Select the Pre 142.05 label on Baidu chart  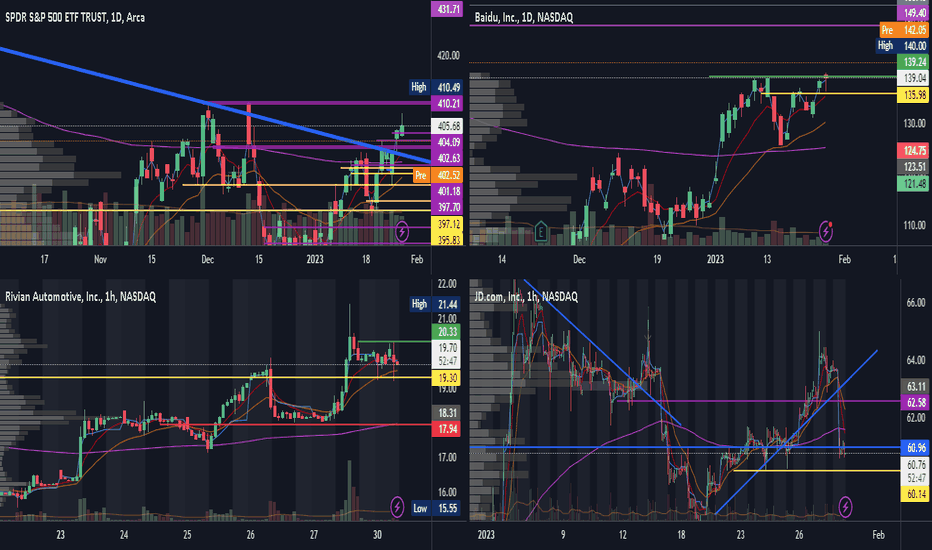(903, 30)
